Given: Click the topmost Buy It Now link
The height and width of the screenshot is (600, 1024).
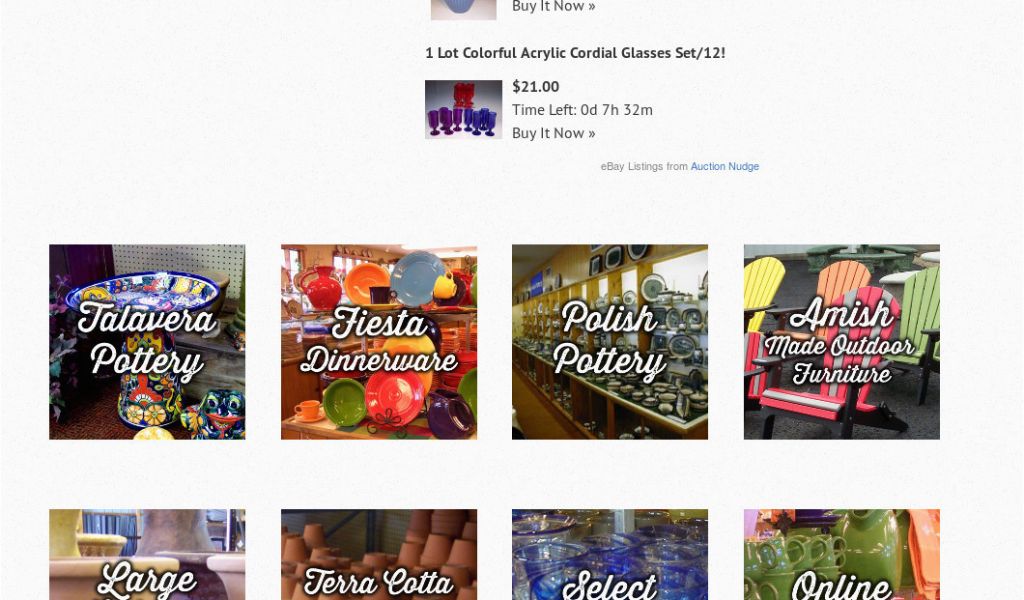Looking at the screenshot, I should [554, 7].
